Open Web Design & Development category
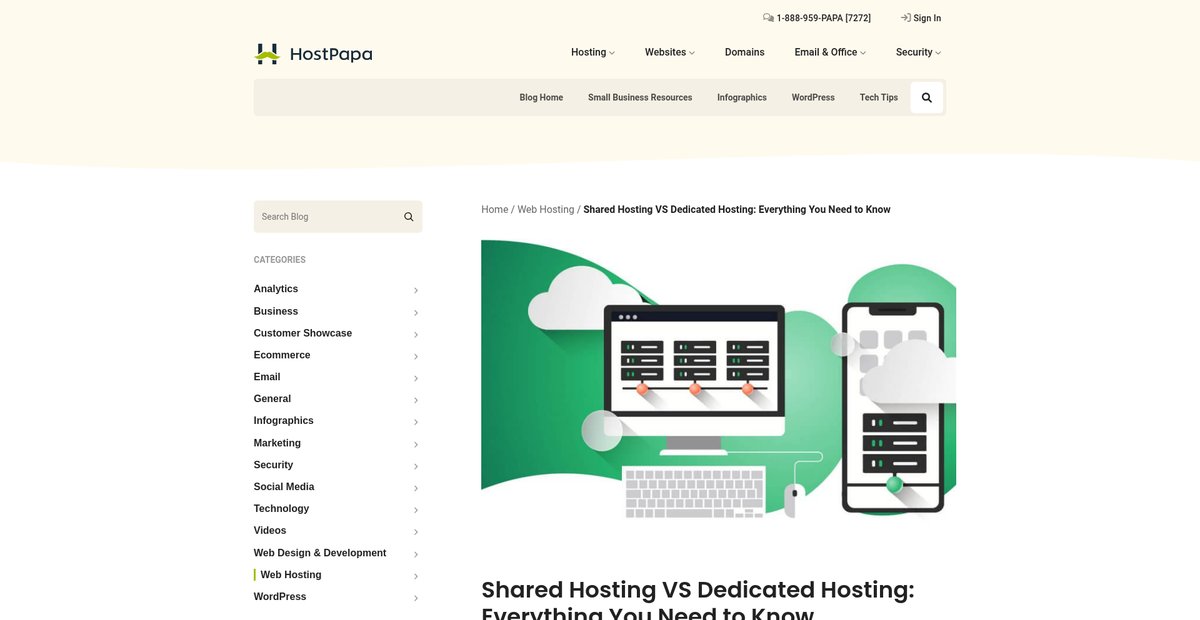Screen dimensions: 1200x620 pyautogui.click(x=320, y=553)
